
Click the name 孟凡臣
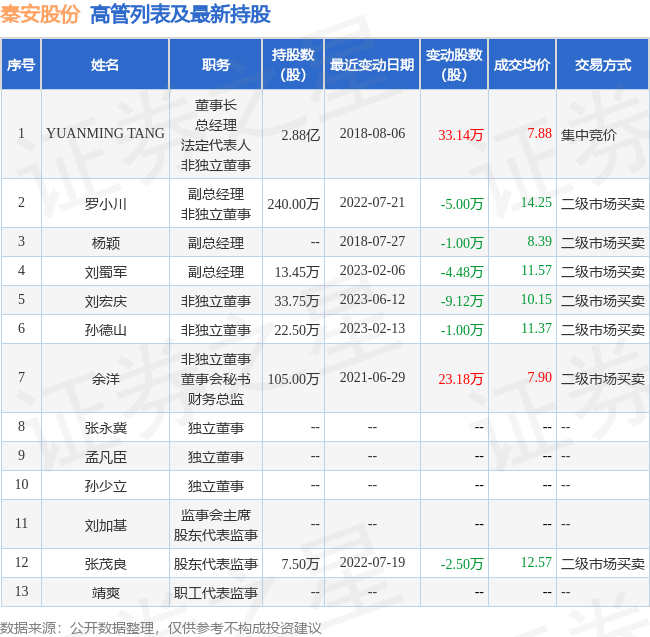pyautogui.click(x=105, y=457)
